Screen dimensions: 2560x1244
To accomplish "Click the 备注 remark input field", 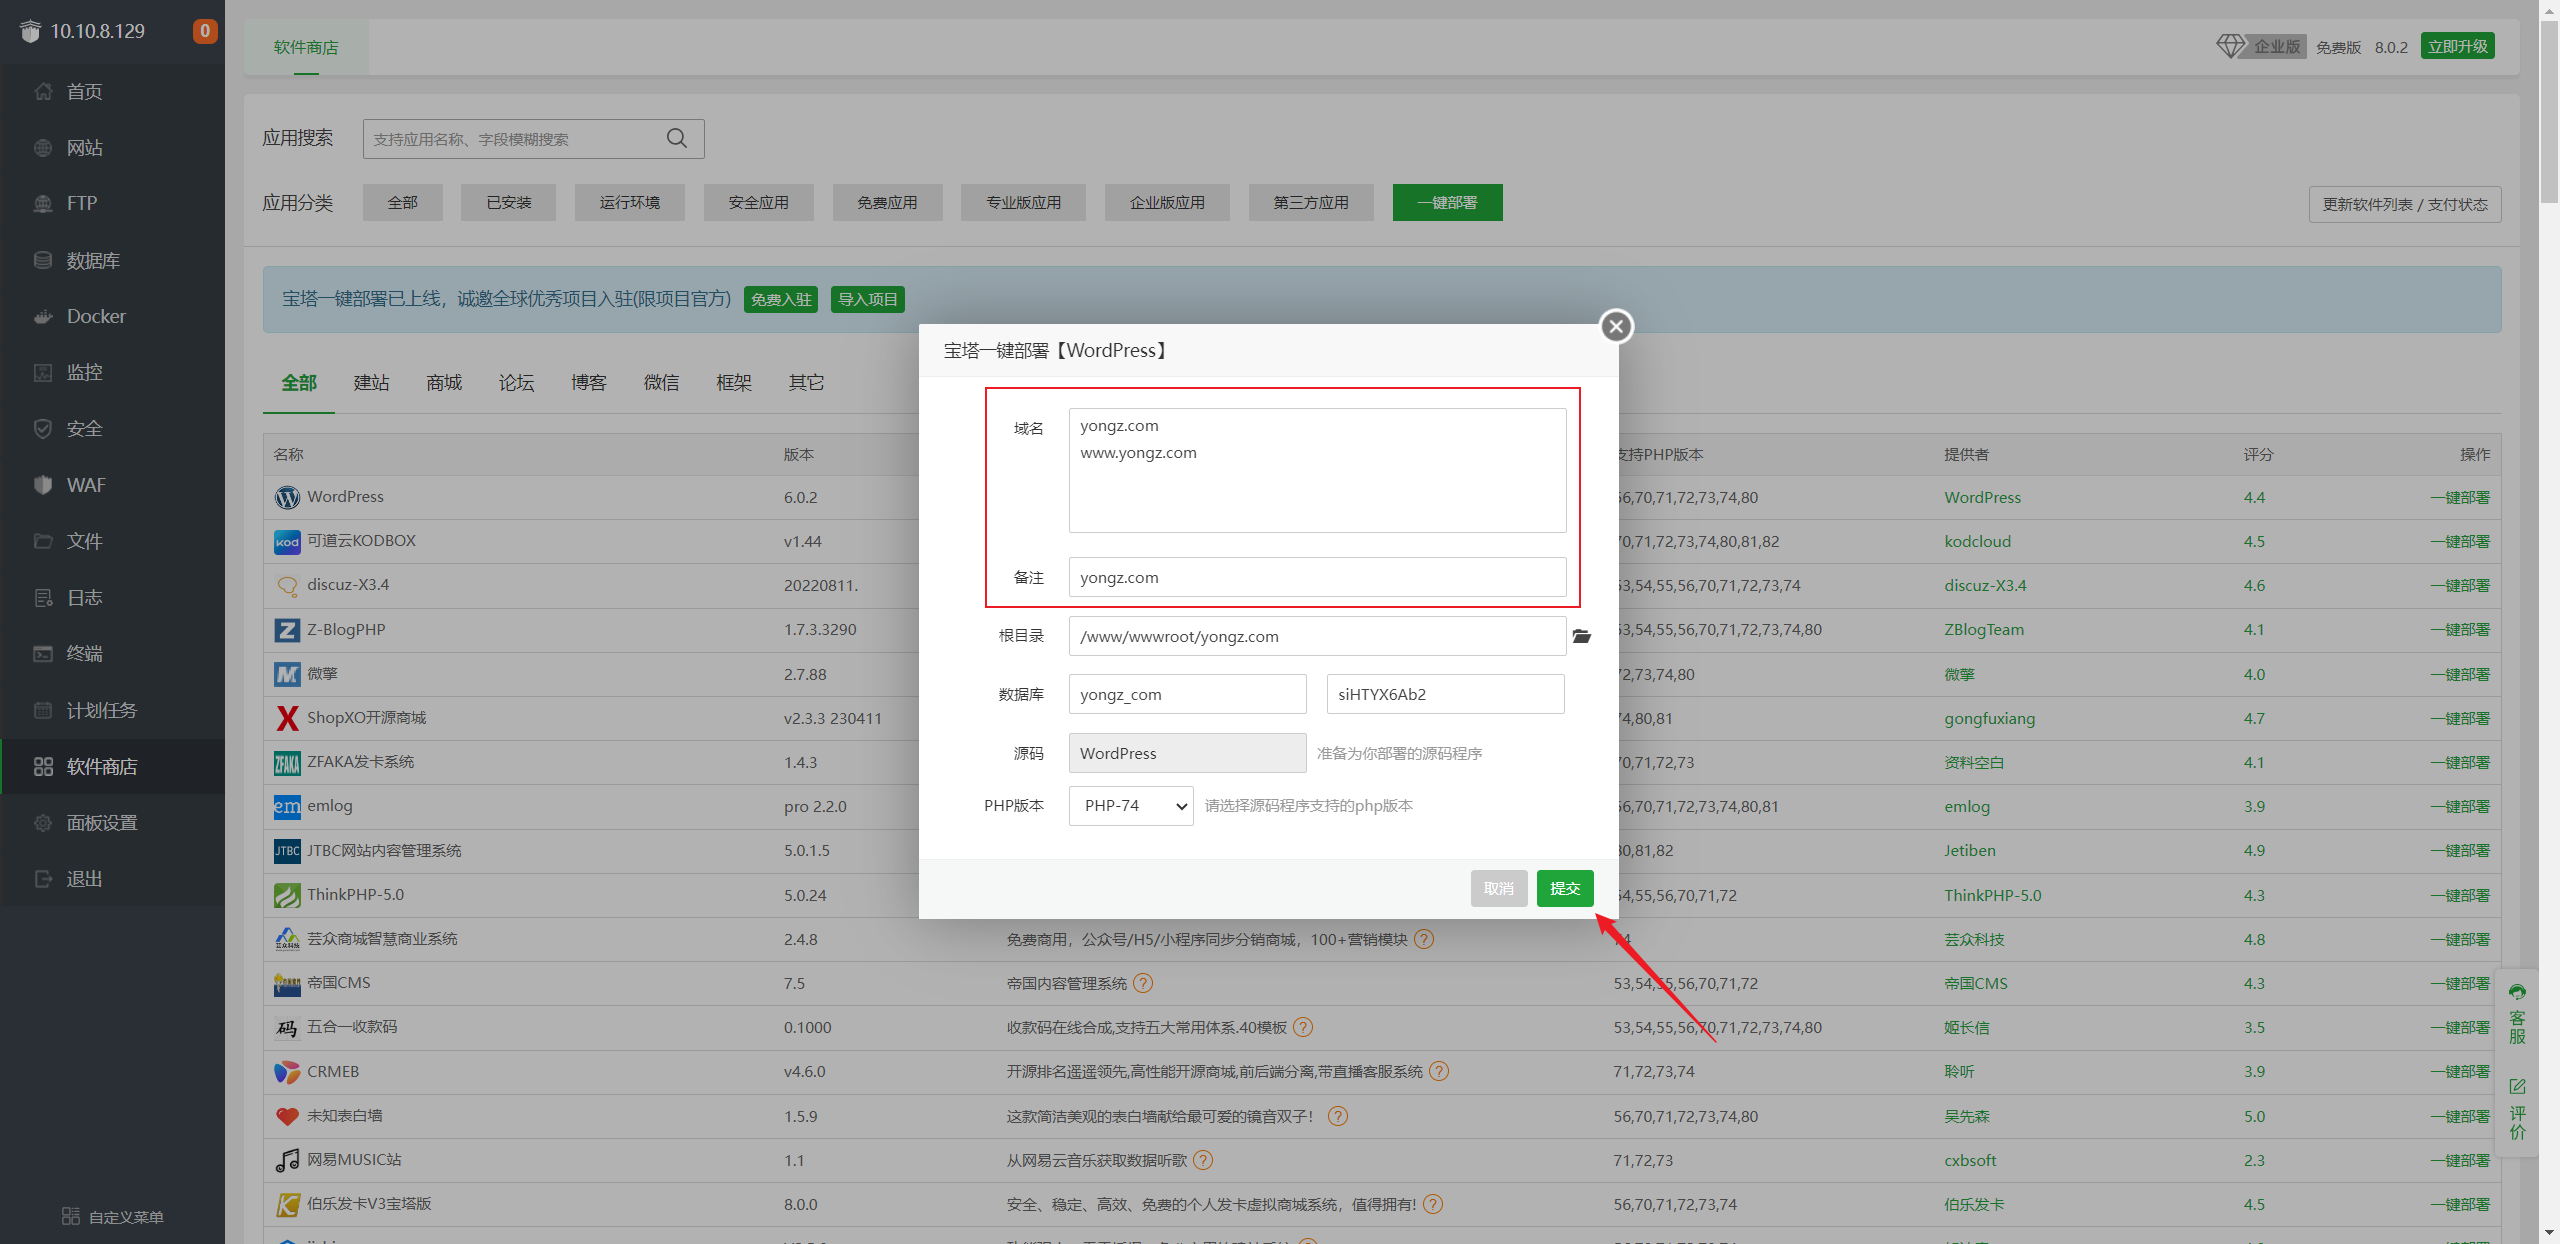I will coord(1317,577).
